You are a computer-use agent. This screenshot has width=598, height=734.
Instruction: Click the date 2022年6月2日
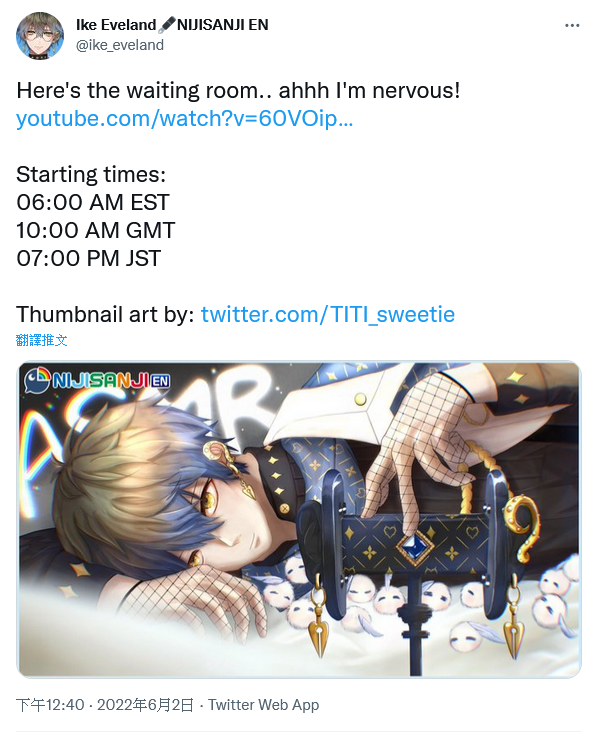point(145,705)
